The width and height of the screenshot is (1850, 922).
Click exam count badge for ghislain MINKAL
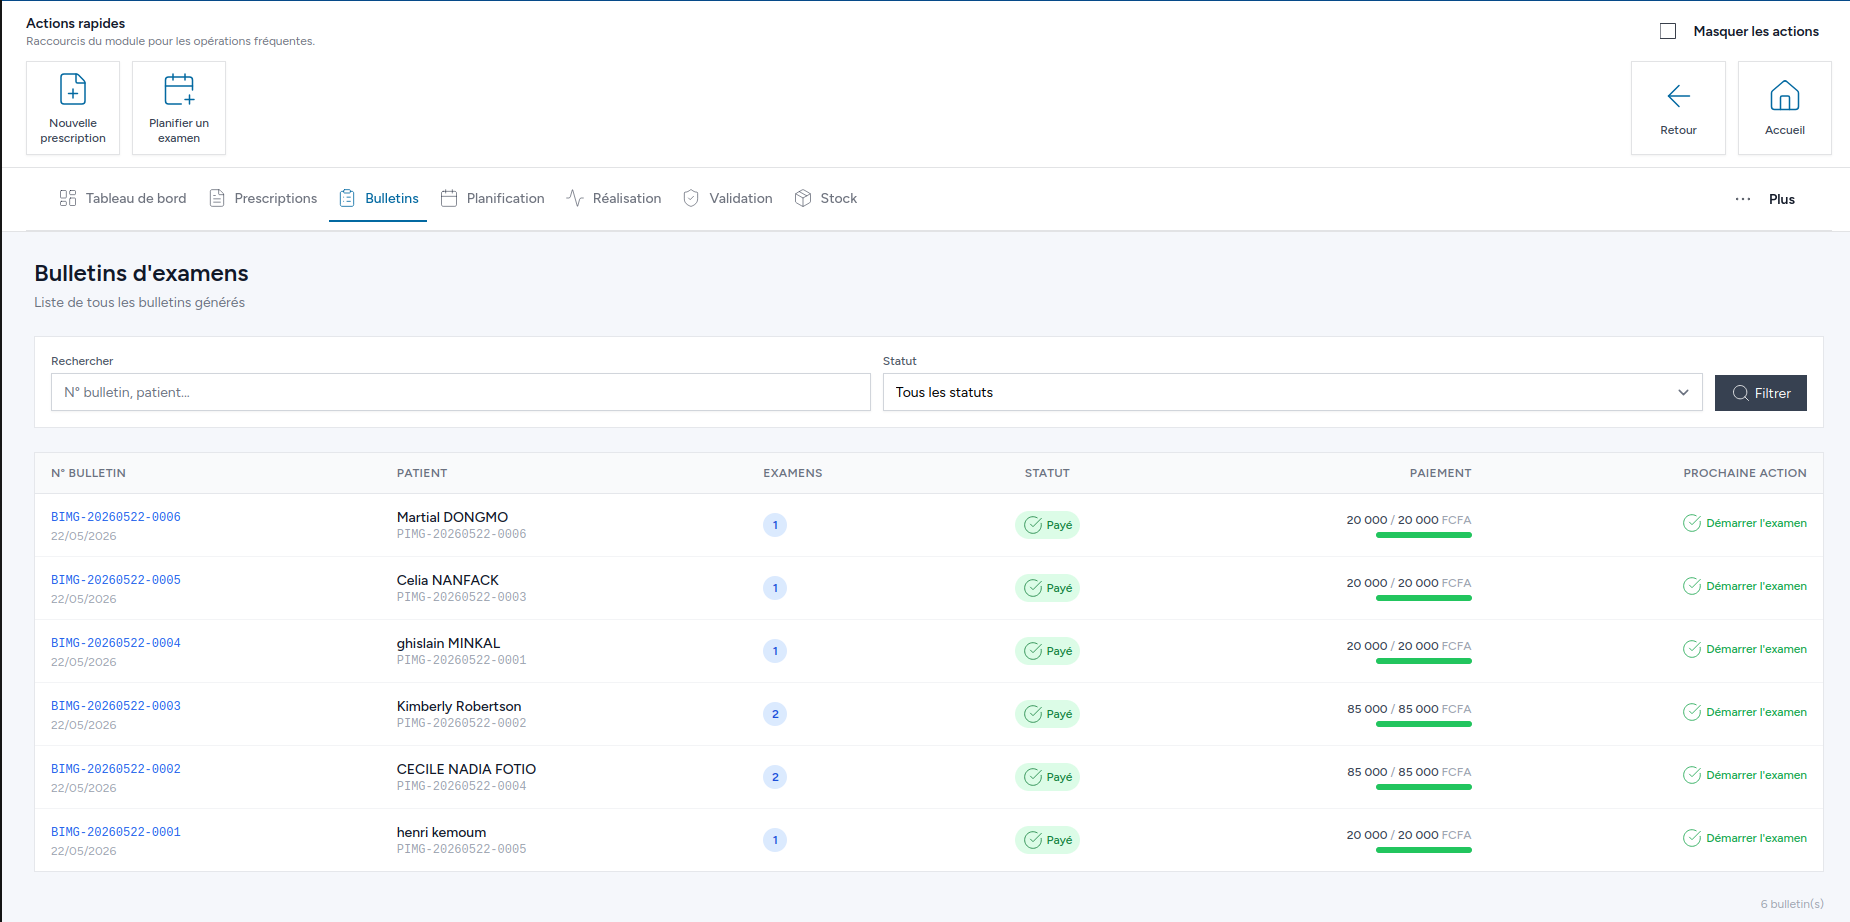tap(775, 651)
